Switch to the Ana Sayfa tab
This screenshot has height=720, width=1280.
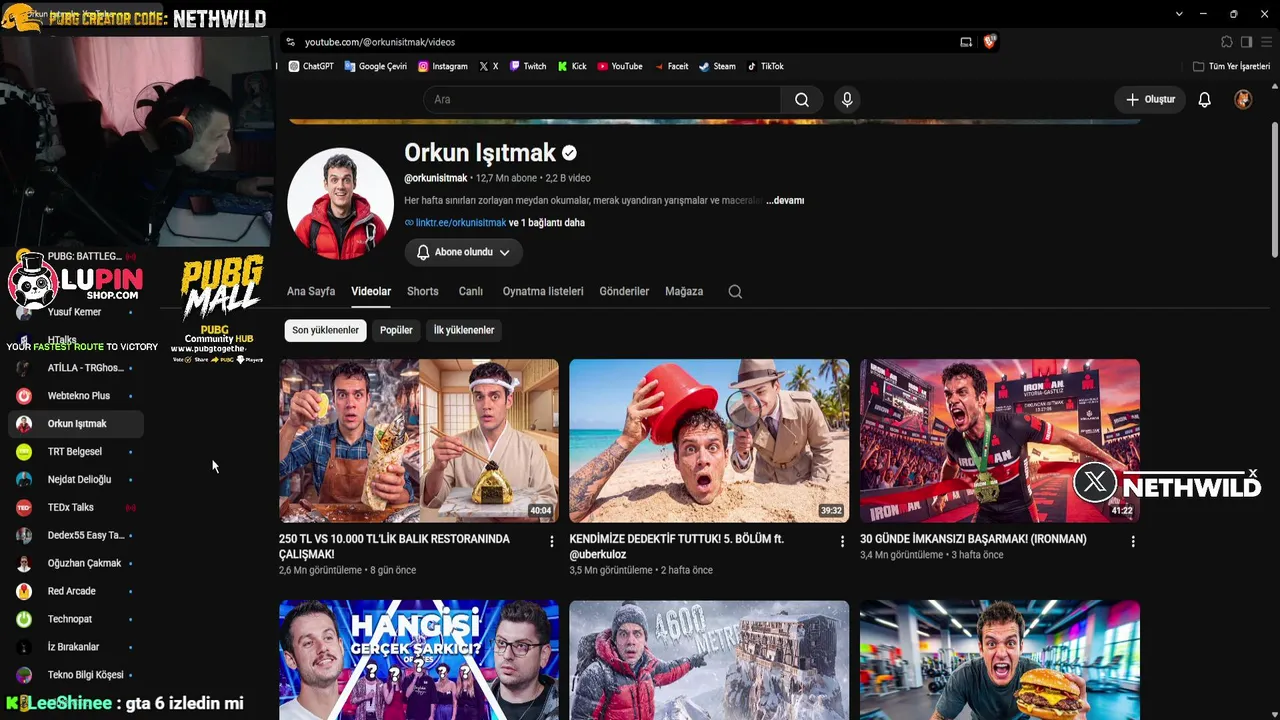pos(311,292)
